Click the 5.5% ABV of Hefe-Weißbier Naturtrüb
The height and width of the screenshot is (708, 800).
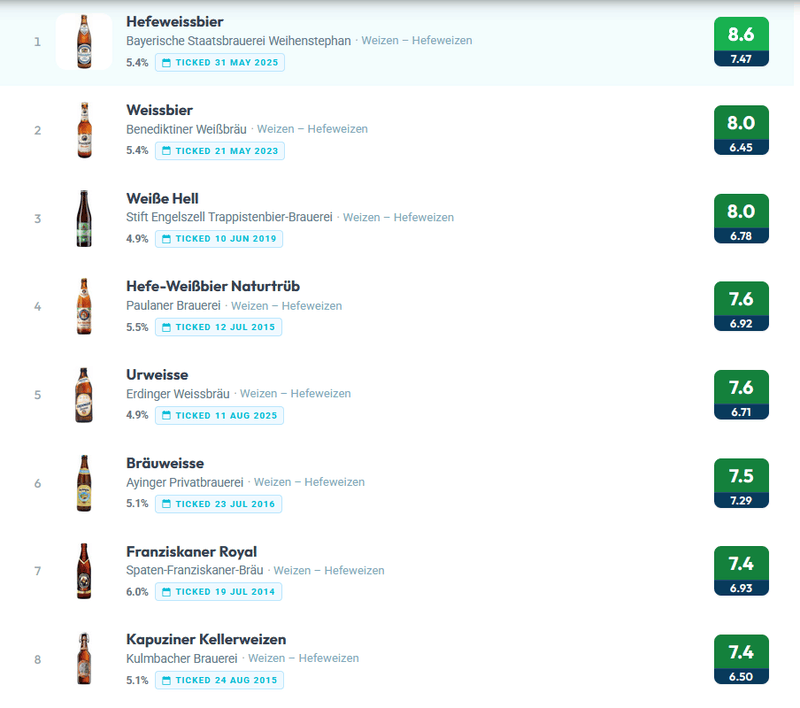pyautogui.click(x=137, y=327)
